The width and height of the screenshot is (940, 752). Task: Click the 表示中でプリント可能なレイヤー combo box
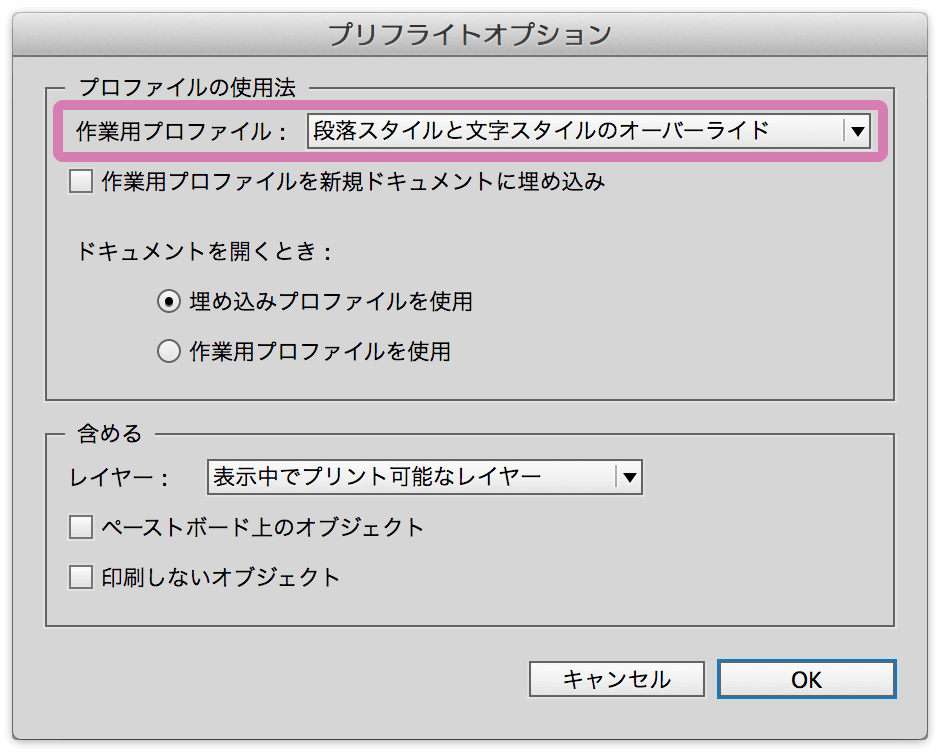click(424, 477)
